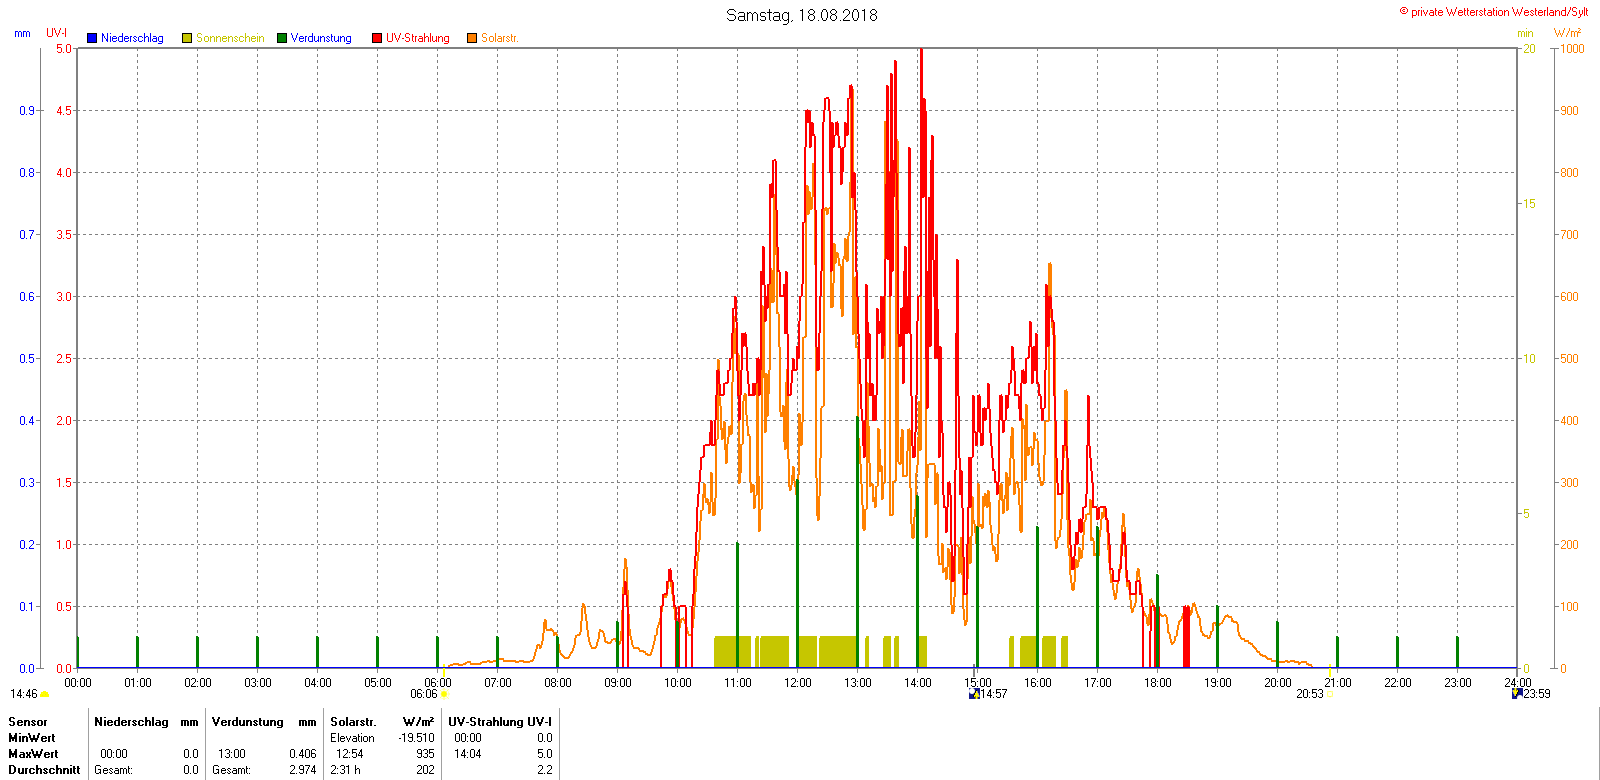The width and height of the screenshot is (1600, 780).
Task: Click the moon time 14:57
Action: click(x=994, y=694)
